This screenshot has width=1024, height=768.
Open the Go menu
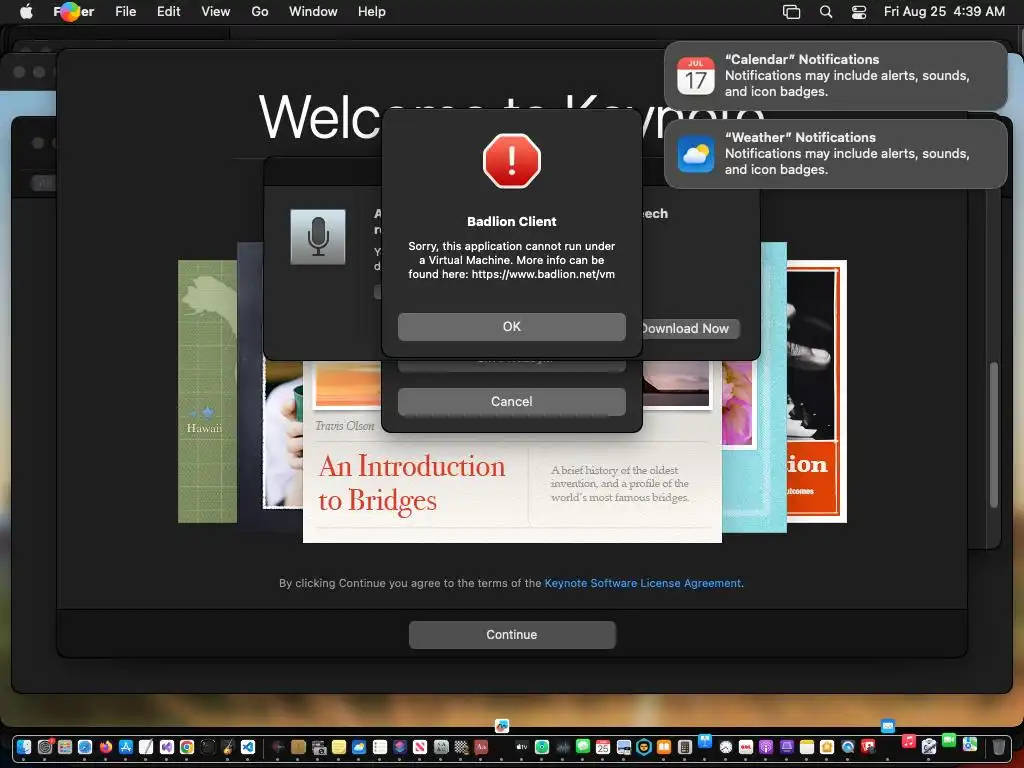pos(260,12)
